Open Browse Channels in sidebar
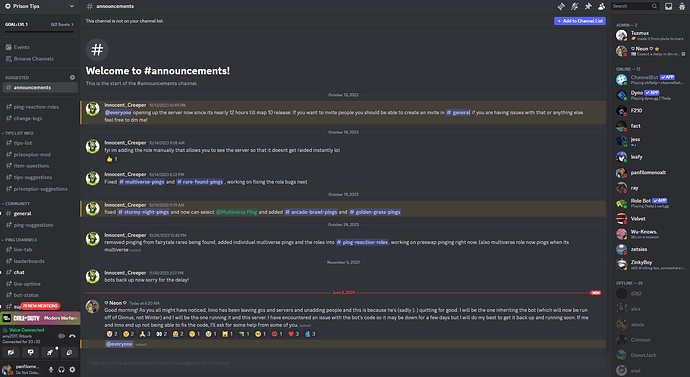The height and width of the screenshot is (377, 690). 33,59
